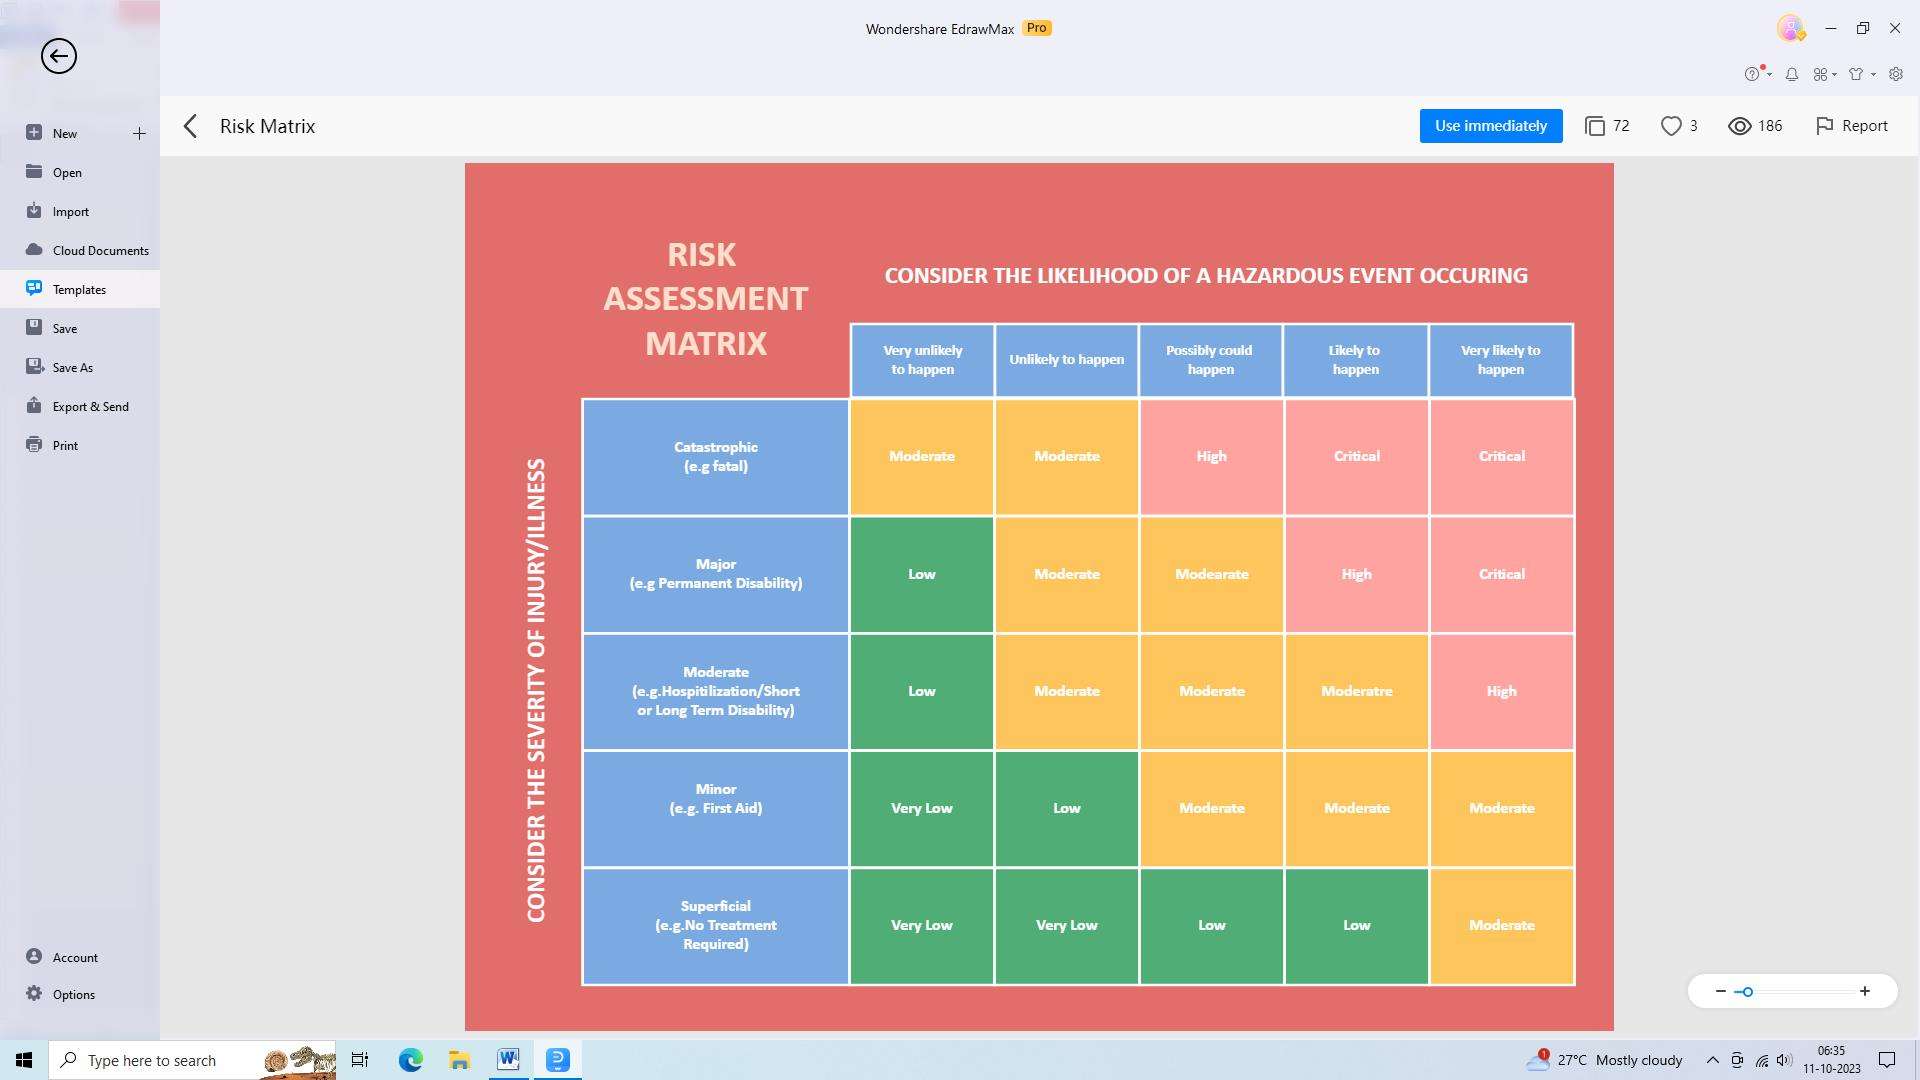Screen dimensions: 1920x1080
Task: Click the EdrawMax taskbar icon
Action: point(559,1059)
